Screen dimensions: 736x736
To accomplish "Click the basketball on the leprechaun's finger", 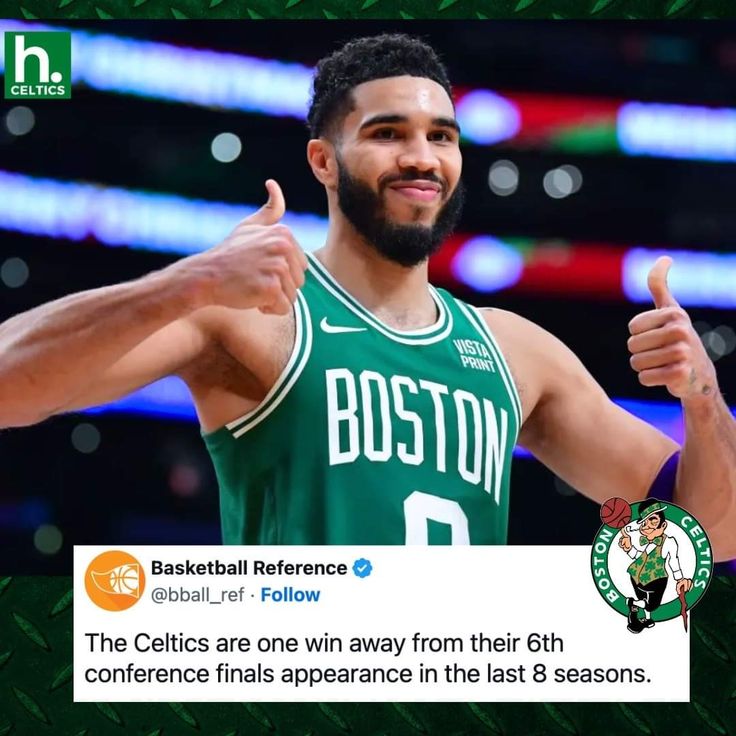I will tap(616, 513).
